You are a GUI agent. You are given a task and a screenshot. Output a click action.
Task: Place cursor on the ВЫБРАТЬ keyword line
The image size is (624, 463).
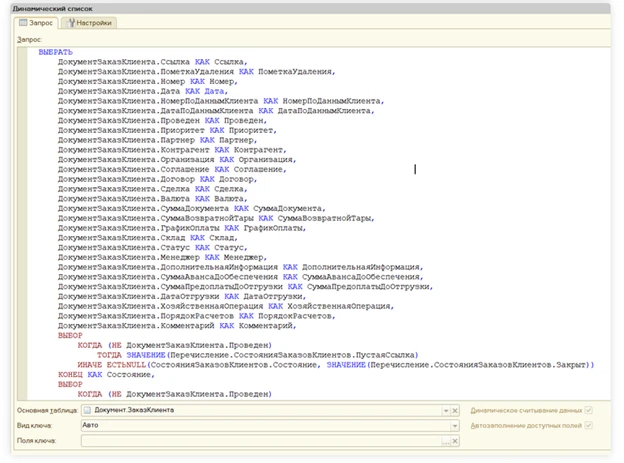coord(55,52)
